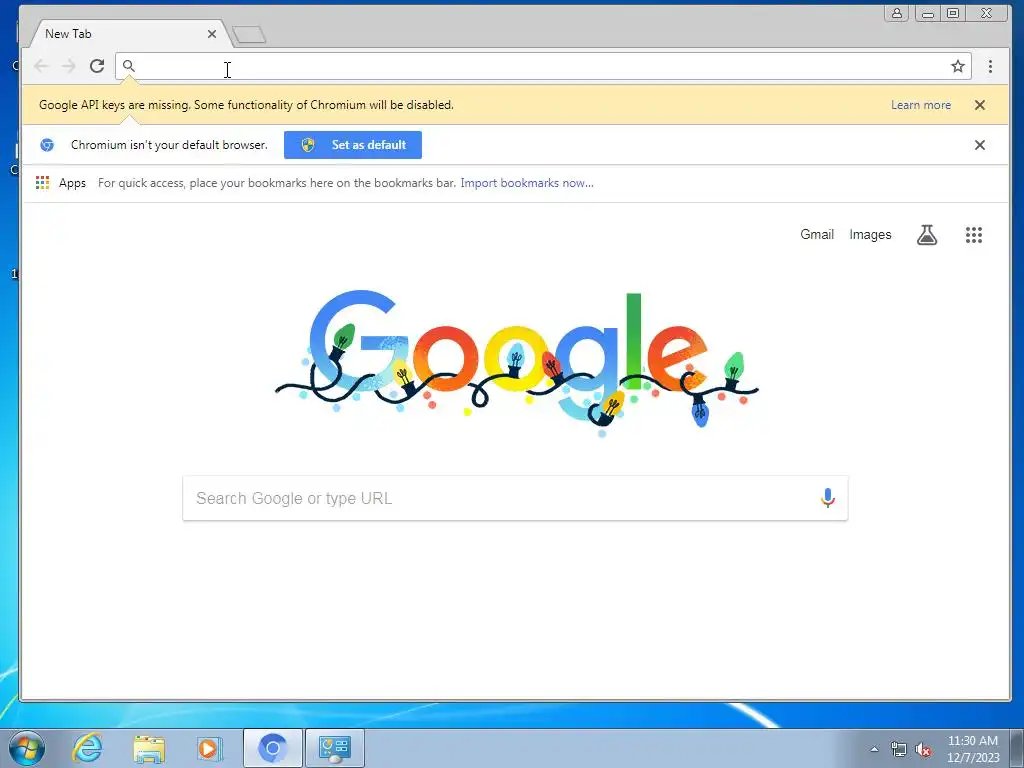Dismiss the default browser infobar
This screenshot has width=1024, height=768.
pos(980,145)
